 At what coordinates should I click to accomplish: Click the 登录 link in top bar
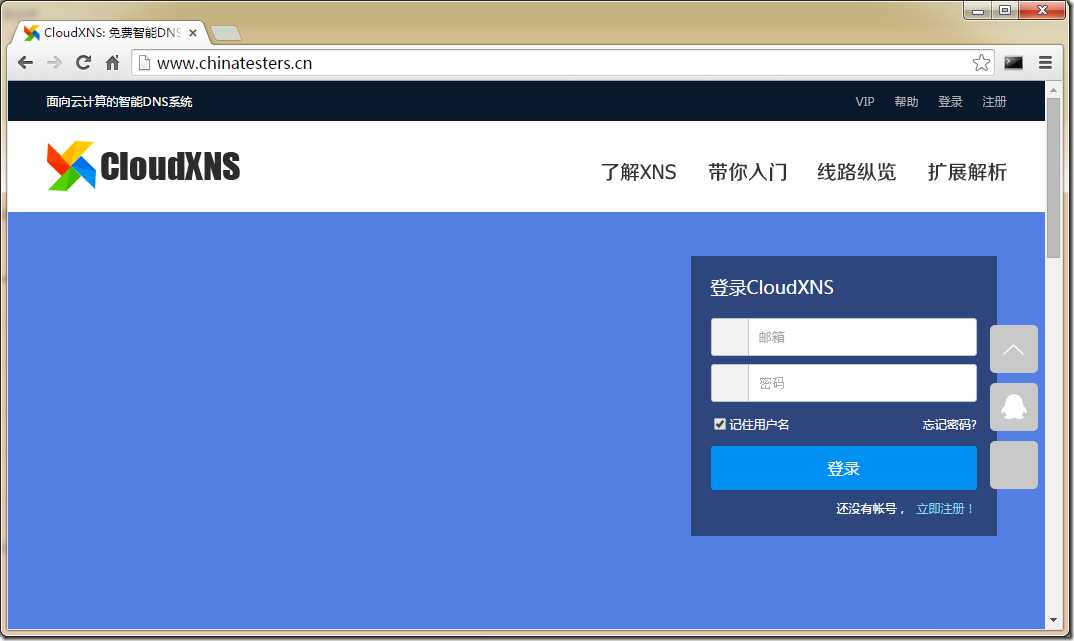[950, 101]
